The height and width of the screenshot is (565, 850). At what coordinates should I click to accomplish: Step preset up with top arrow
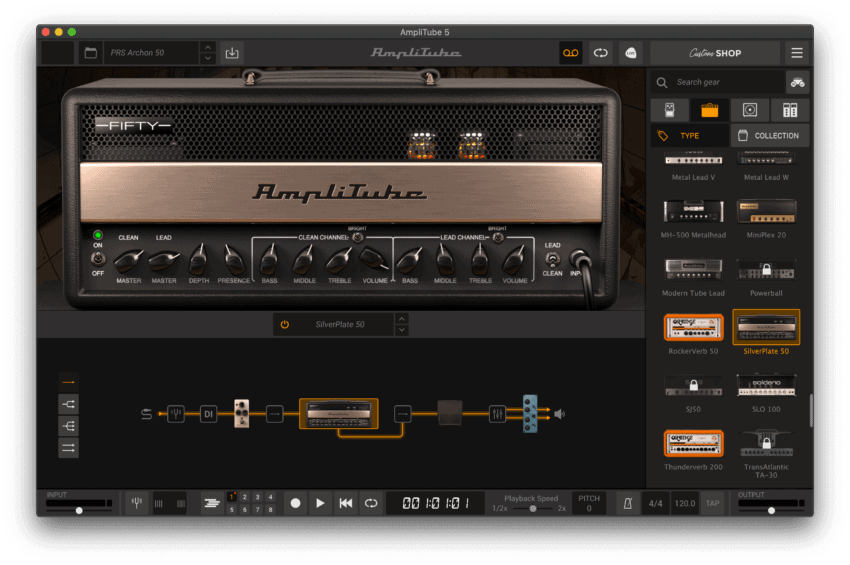point(208,47)
